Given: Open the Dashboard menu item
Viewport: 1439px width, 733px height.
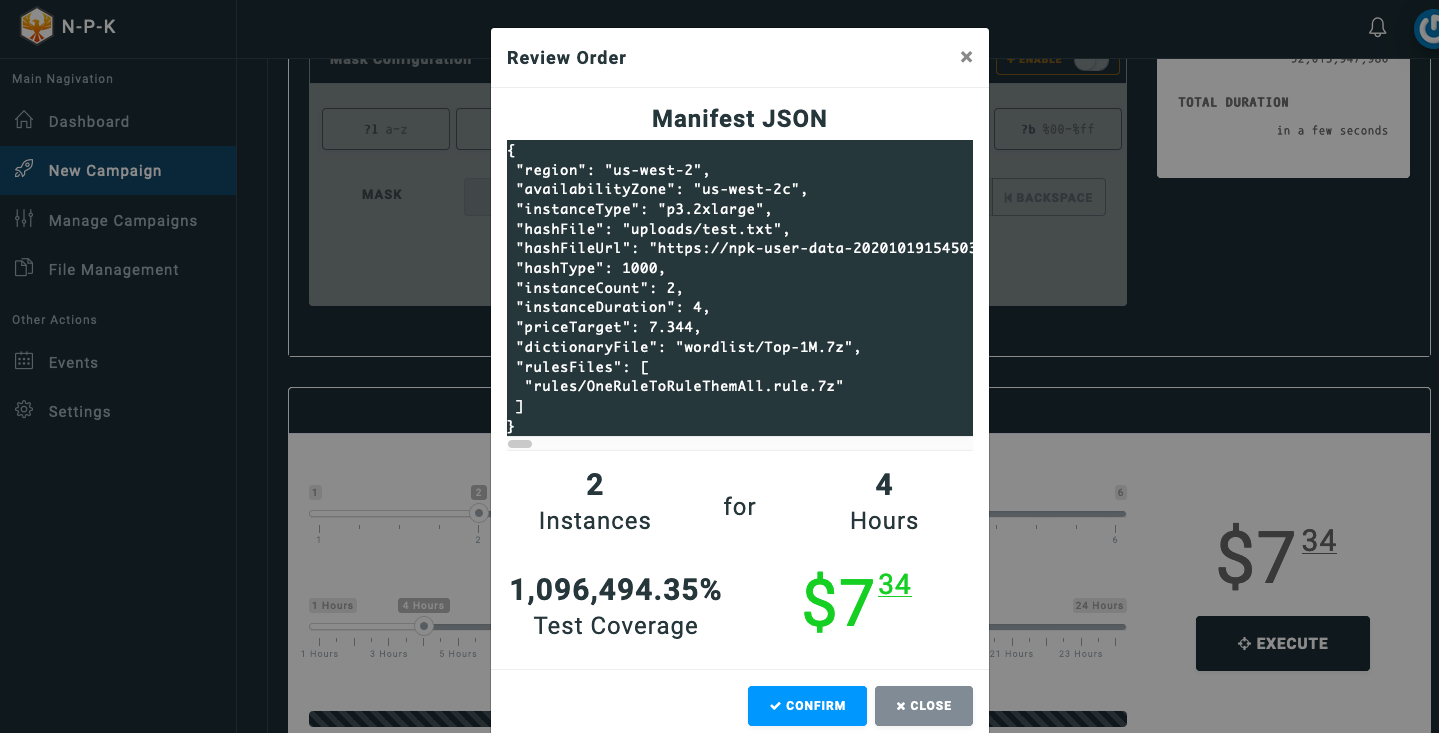Looking at the screenshot, I should [x=89, y=122].
